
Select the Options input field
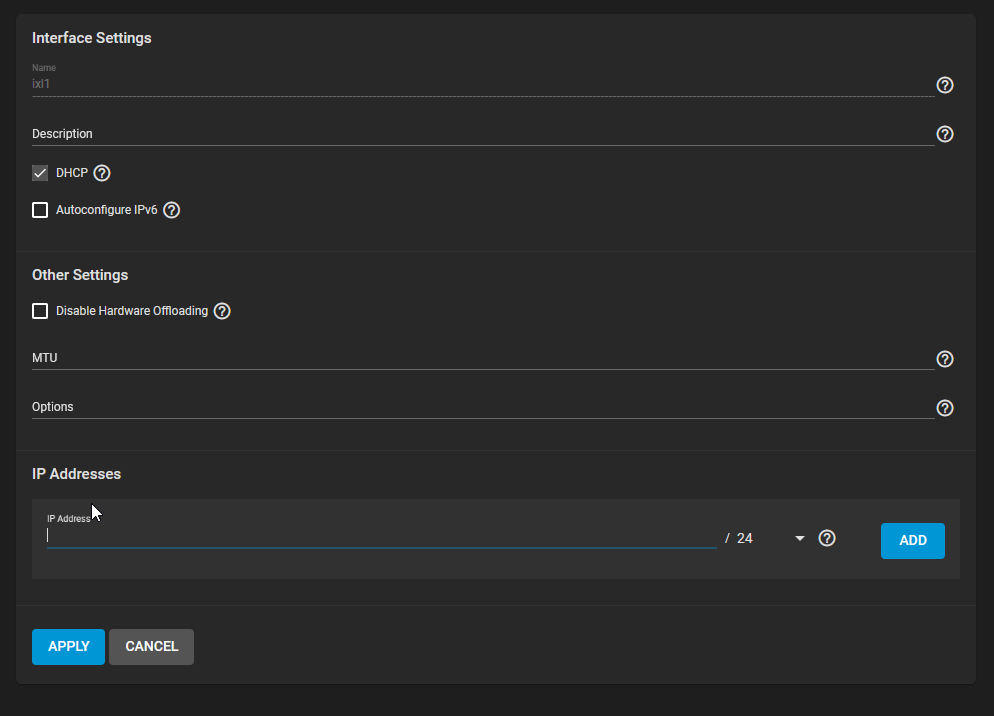point(400,408)
